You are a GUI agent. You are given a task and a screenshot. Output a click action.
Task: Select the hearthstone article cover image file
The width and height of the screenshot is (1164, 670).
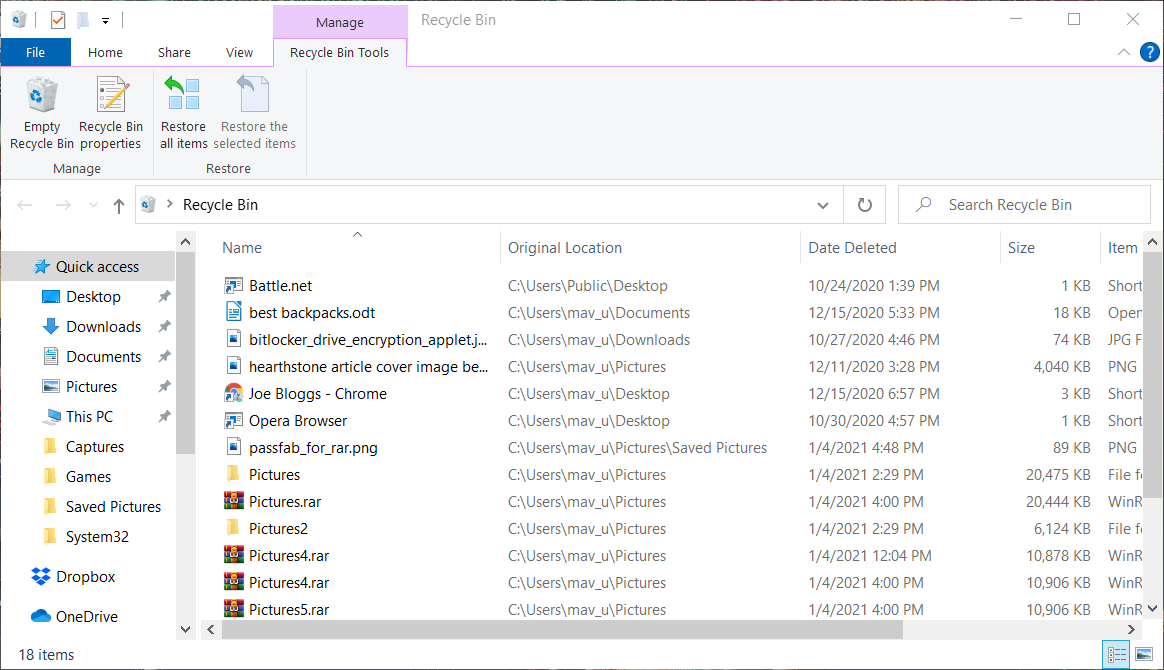point(368,367)
